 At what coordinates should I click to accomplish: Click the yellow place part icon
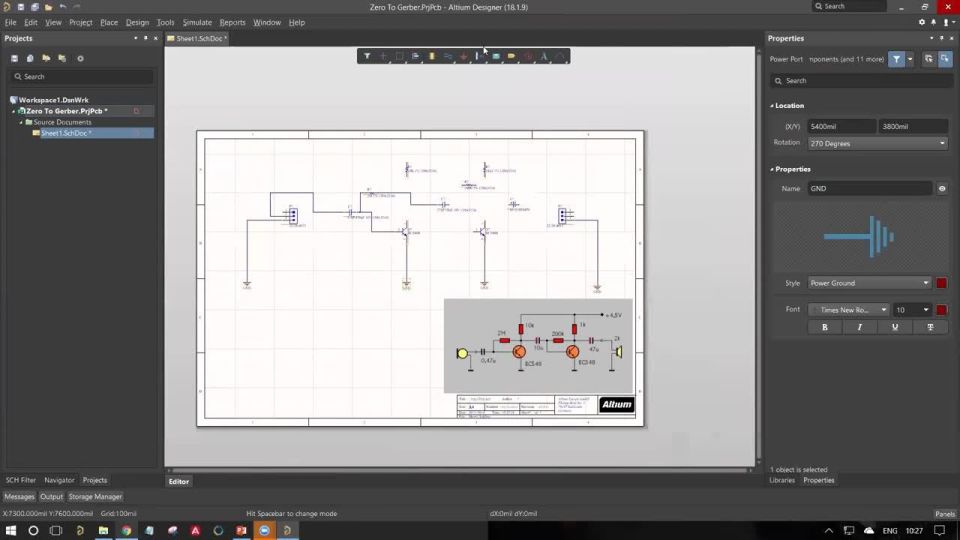[x=432, y=56]
